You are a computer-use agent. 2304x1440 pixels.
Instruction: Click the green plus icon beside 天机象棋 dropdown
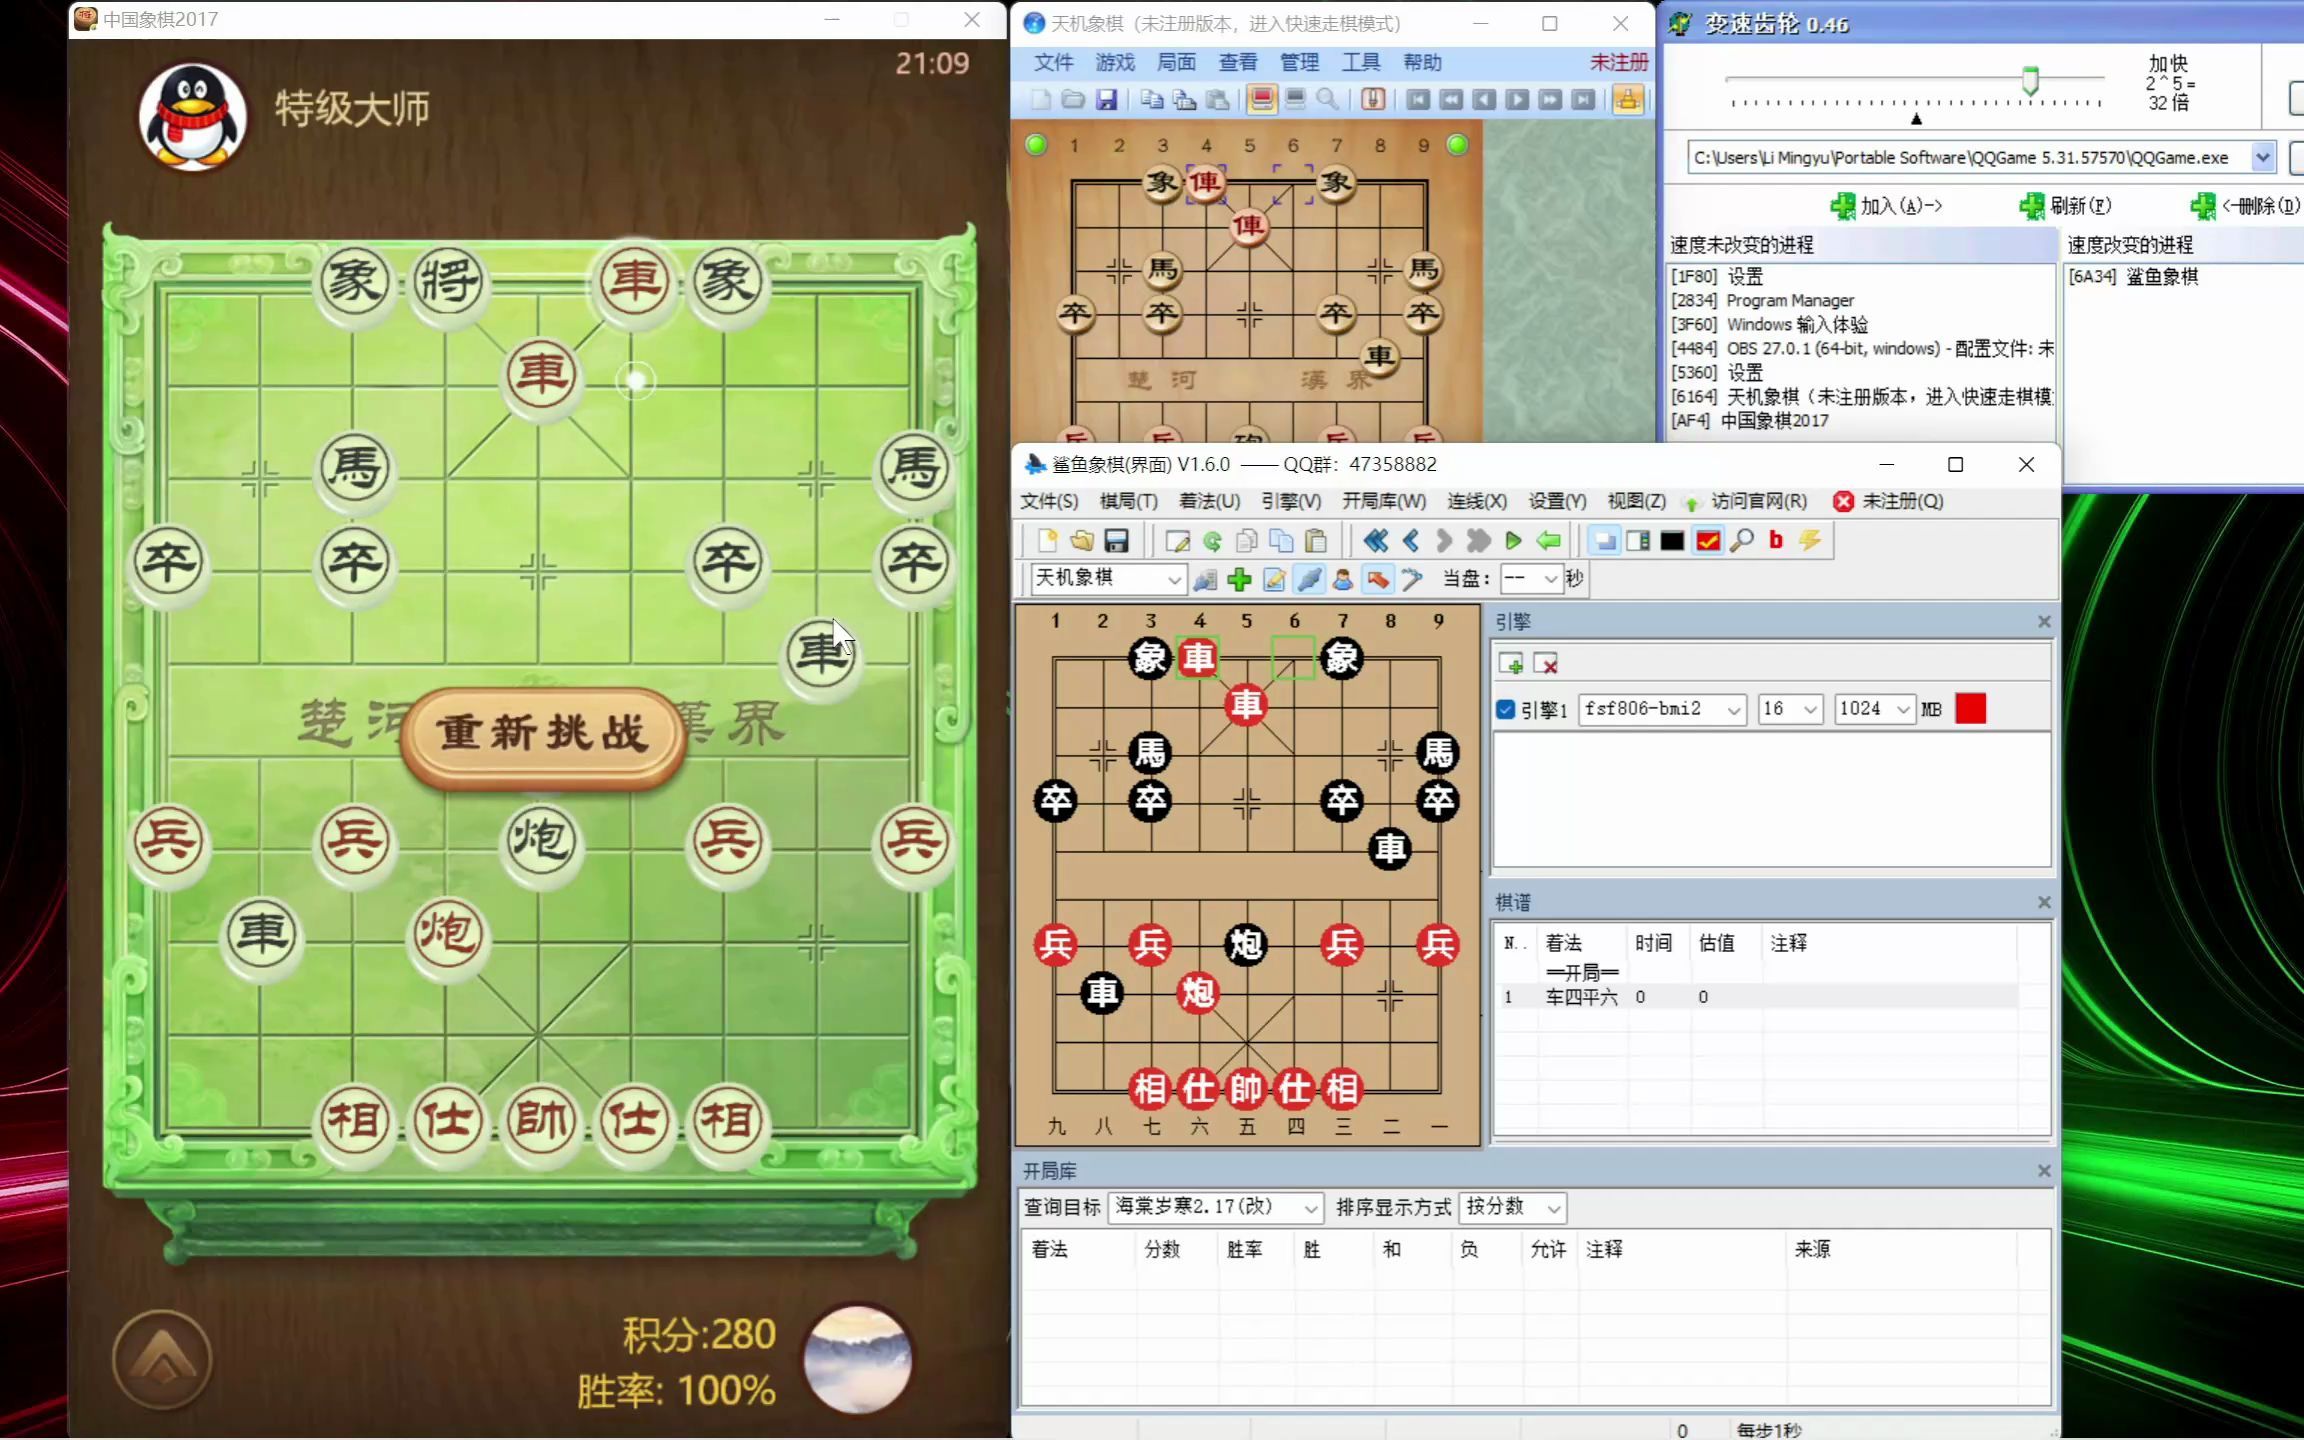1239,578
